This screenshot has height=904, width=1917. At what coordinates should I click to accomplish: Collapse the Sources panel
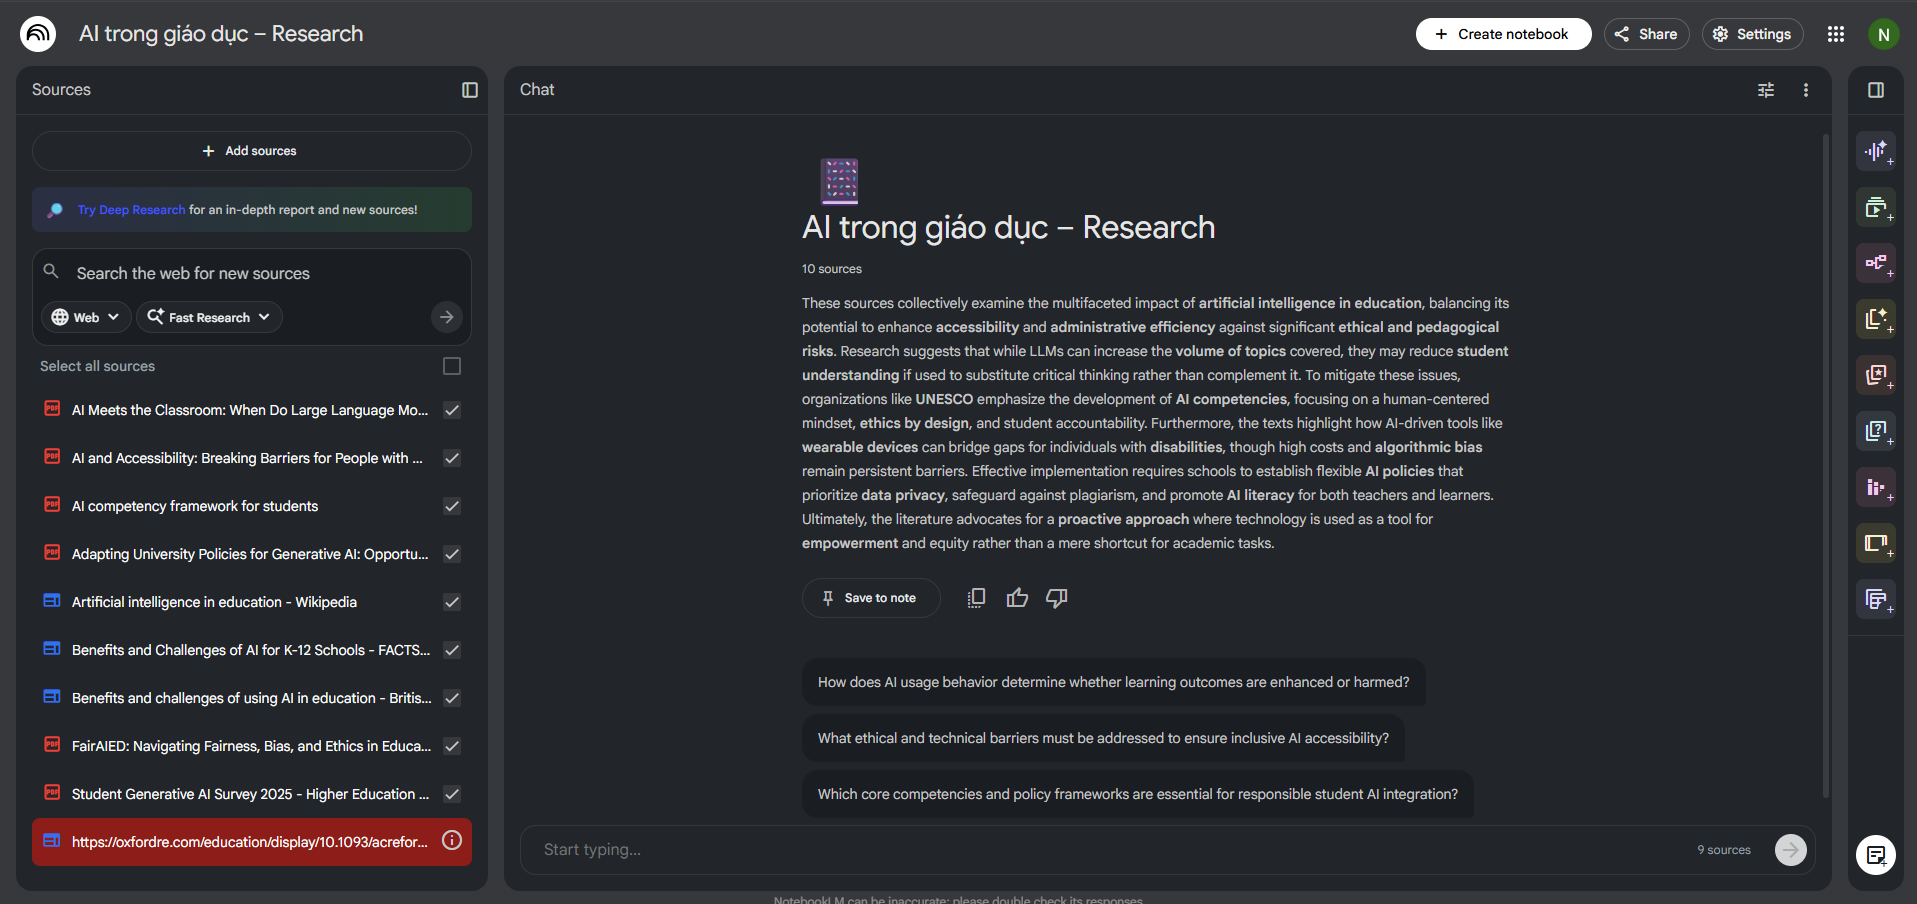[x=470, y=90]
